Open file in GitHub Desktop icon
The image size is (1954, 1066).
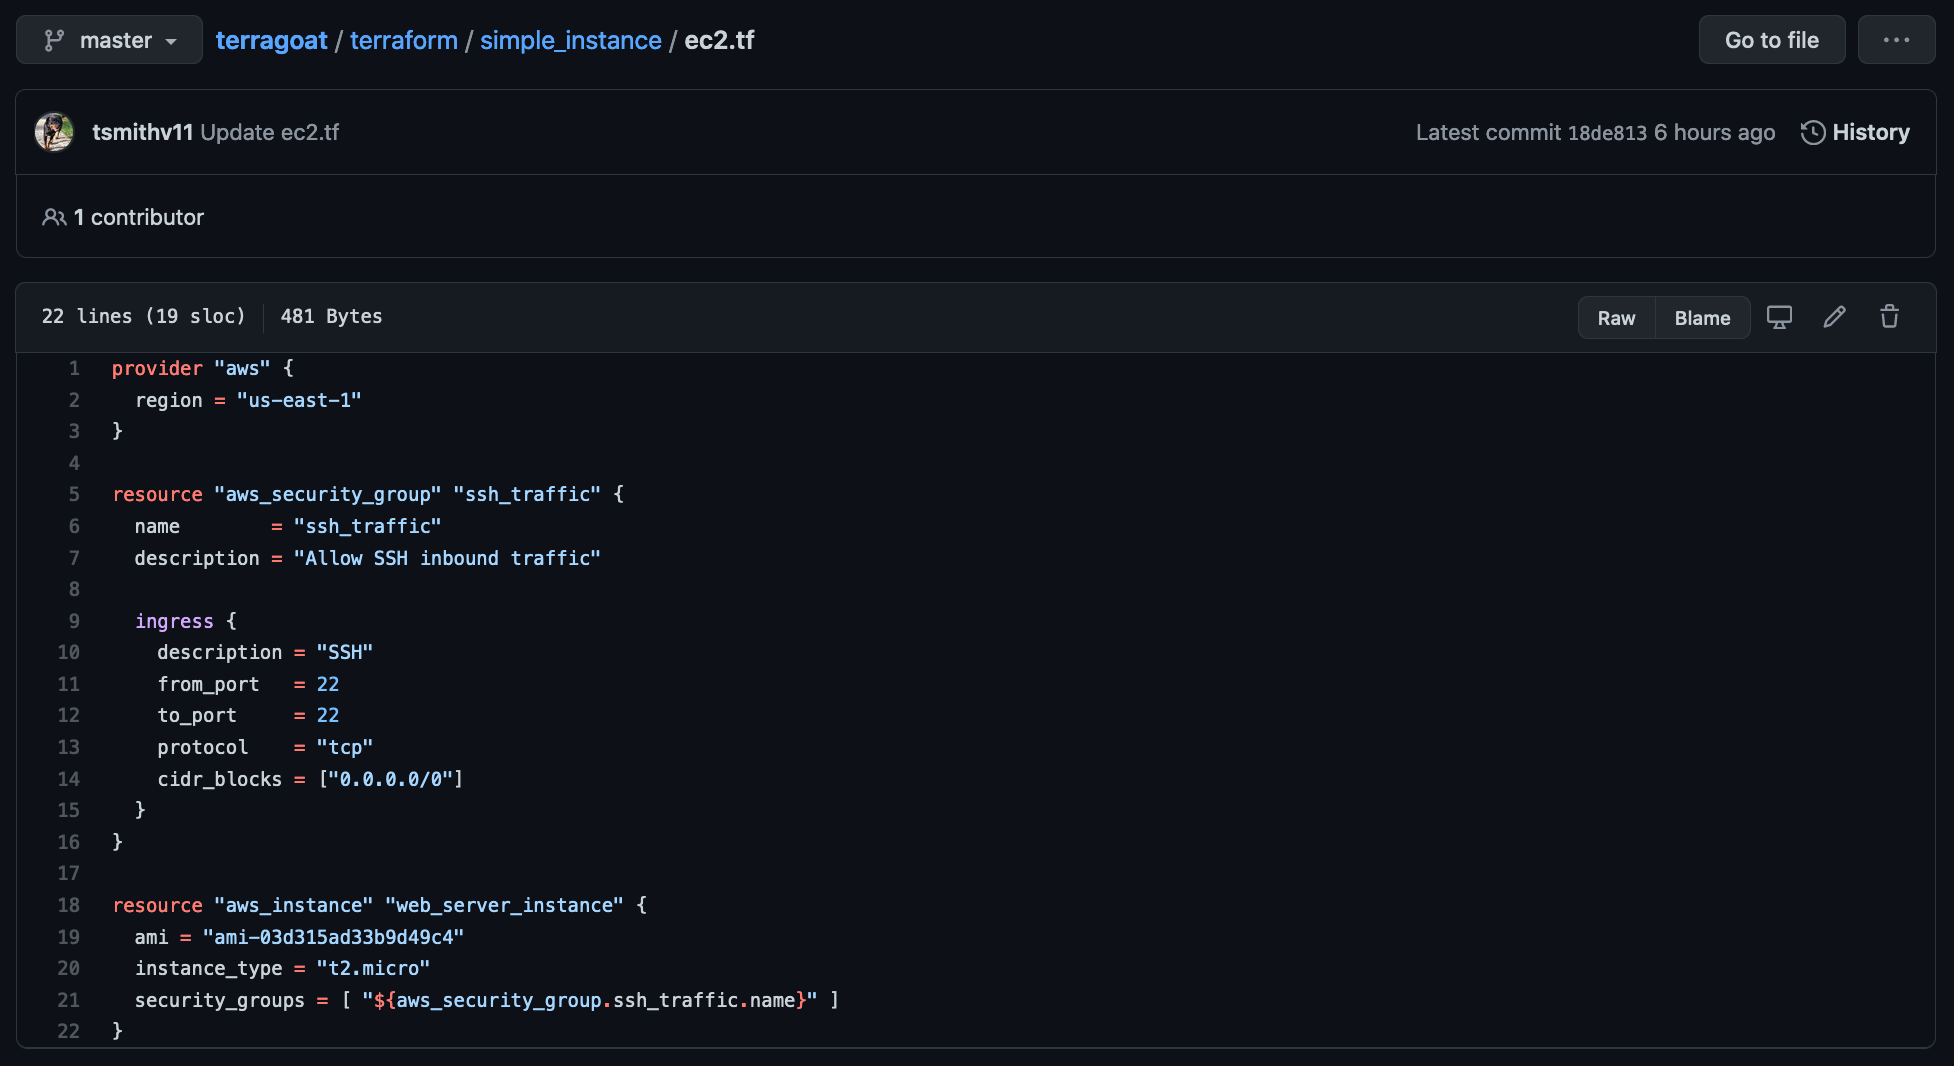coord(1779,317)
